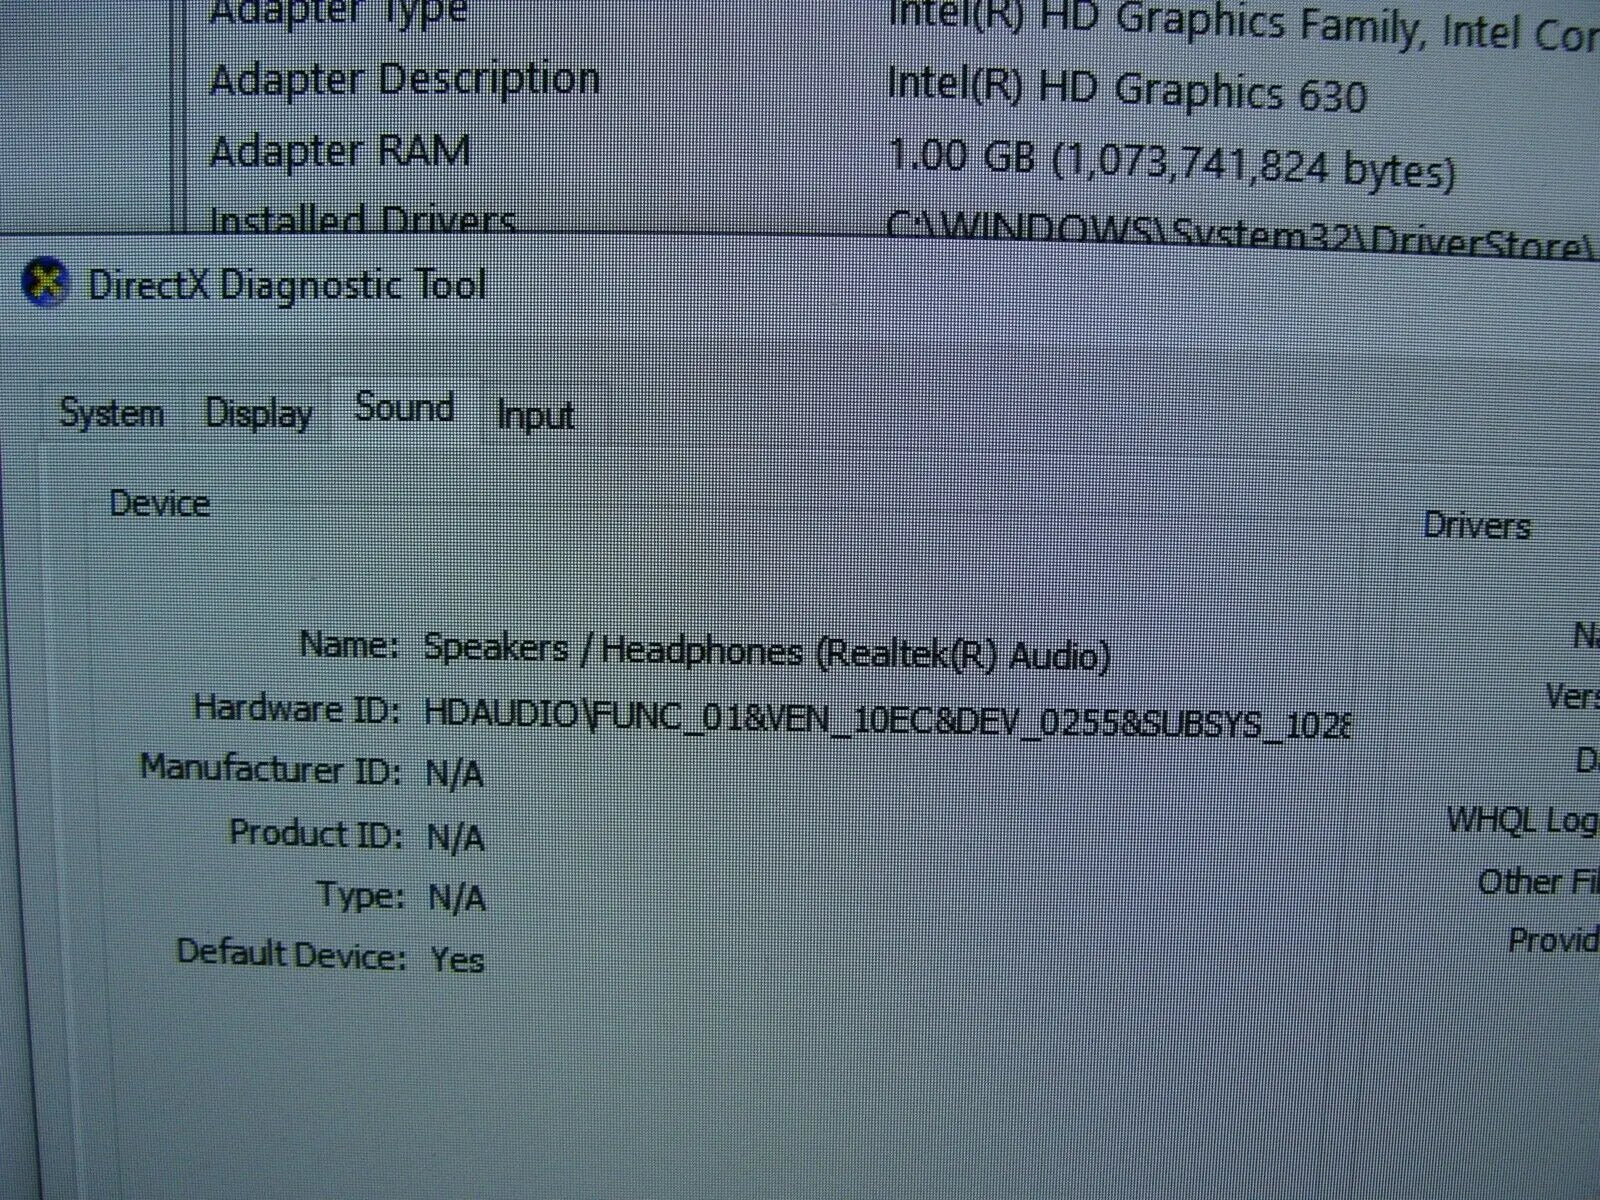Click the 1.00 GB adapter RAM value
The image size is (1600, 1200).
pyautogui.click(x=1171, y=164)
